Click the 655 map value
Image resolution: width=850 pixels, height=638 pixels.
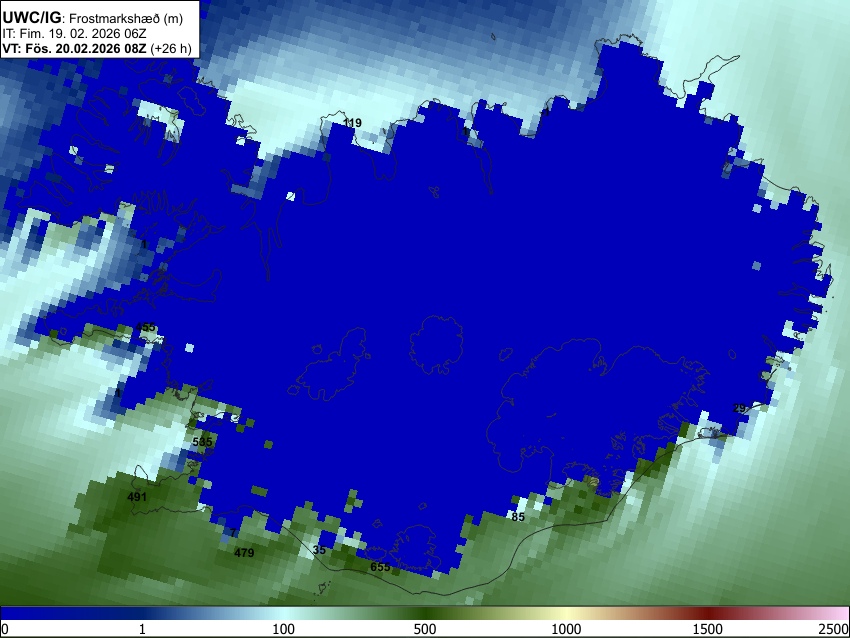tap(380, 567)
